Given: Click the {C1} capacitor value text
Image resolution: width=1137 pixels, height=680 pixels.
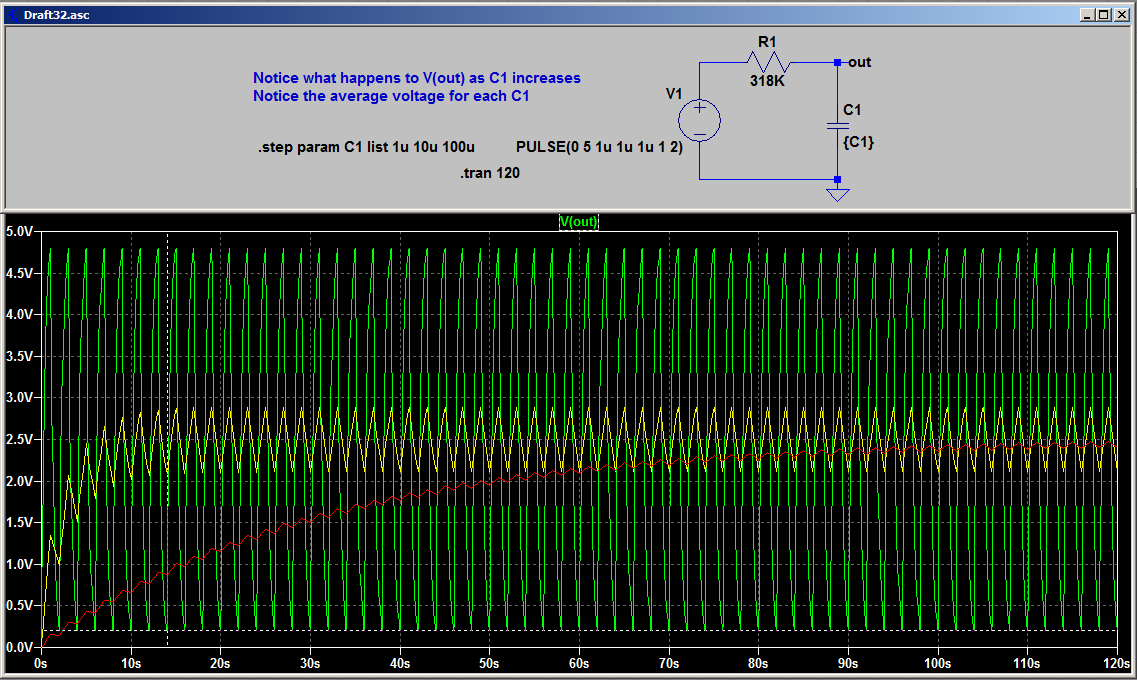Looking at the screenshot, I should pyautogui.click(x=858, y=142).
